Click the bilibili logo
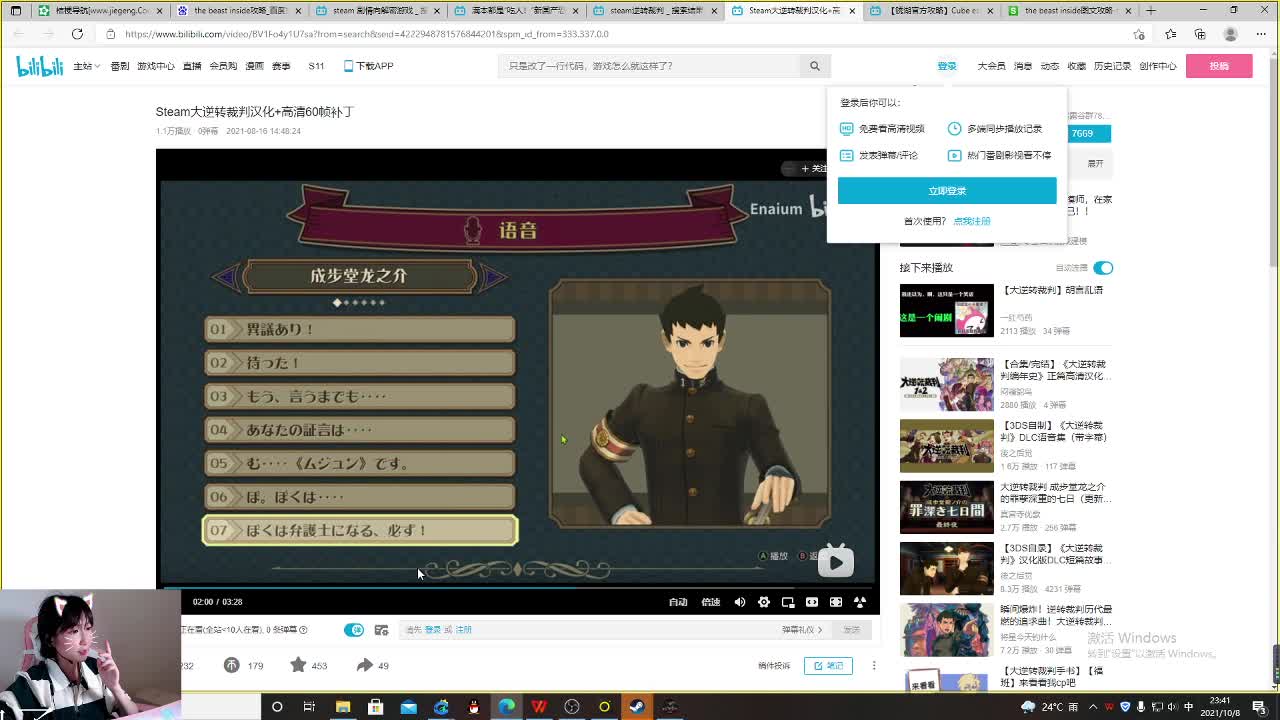Screen dimensions: 1280x720 coord(40,66)
